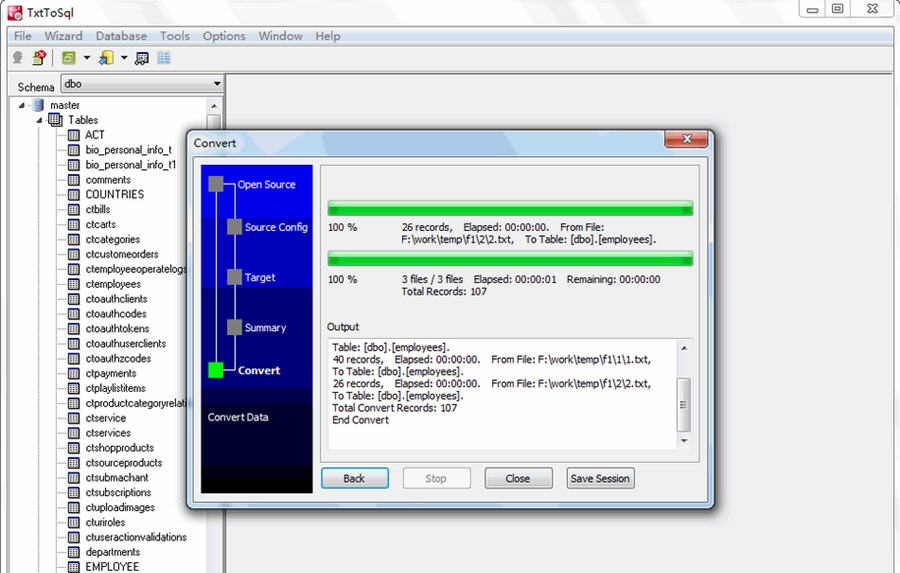Click the table icon beside COUNTRIES
Screen dimensions: 900x573
tap(73, 195)
